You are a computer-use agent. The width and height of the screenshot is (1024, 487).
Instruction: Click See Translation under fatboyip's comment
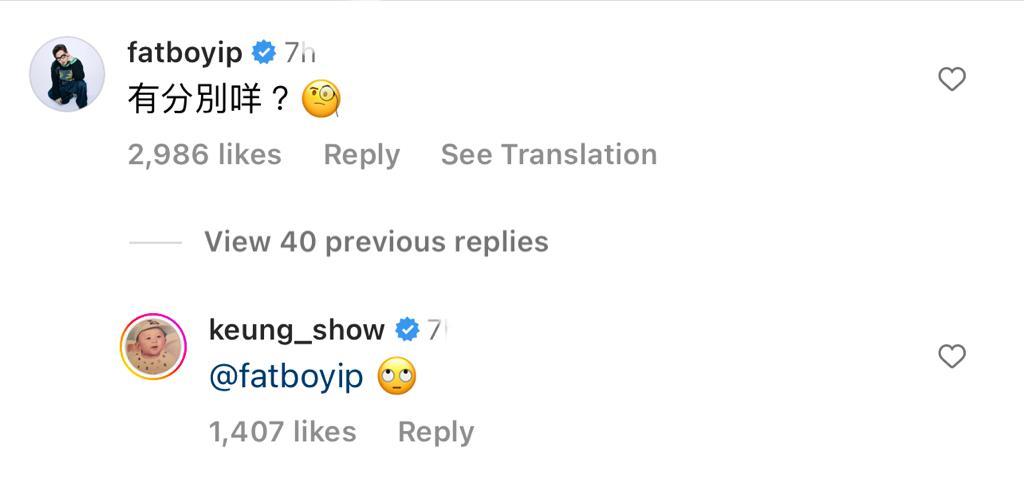[549, 155]
